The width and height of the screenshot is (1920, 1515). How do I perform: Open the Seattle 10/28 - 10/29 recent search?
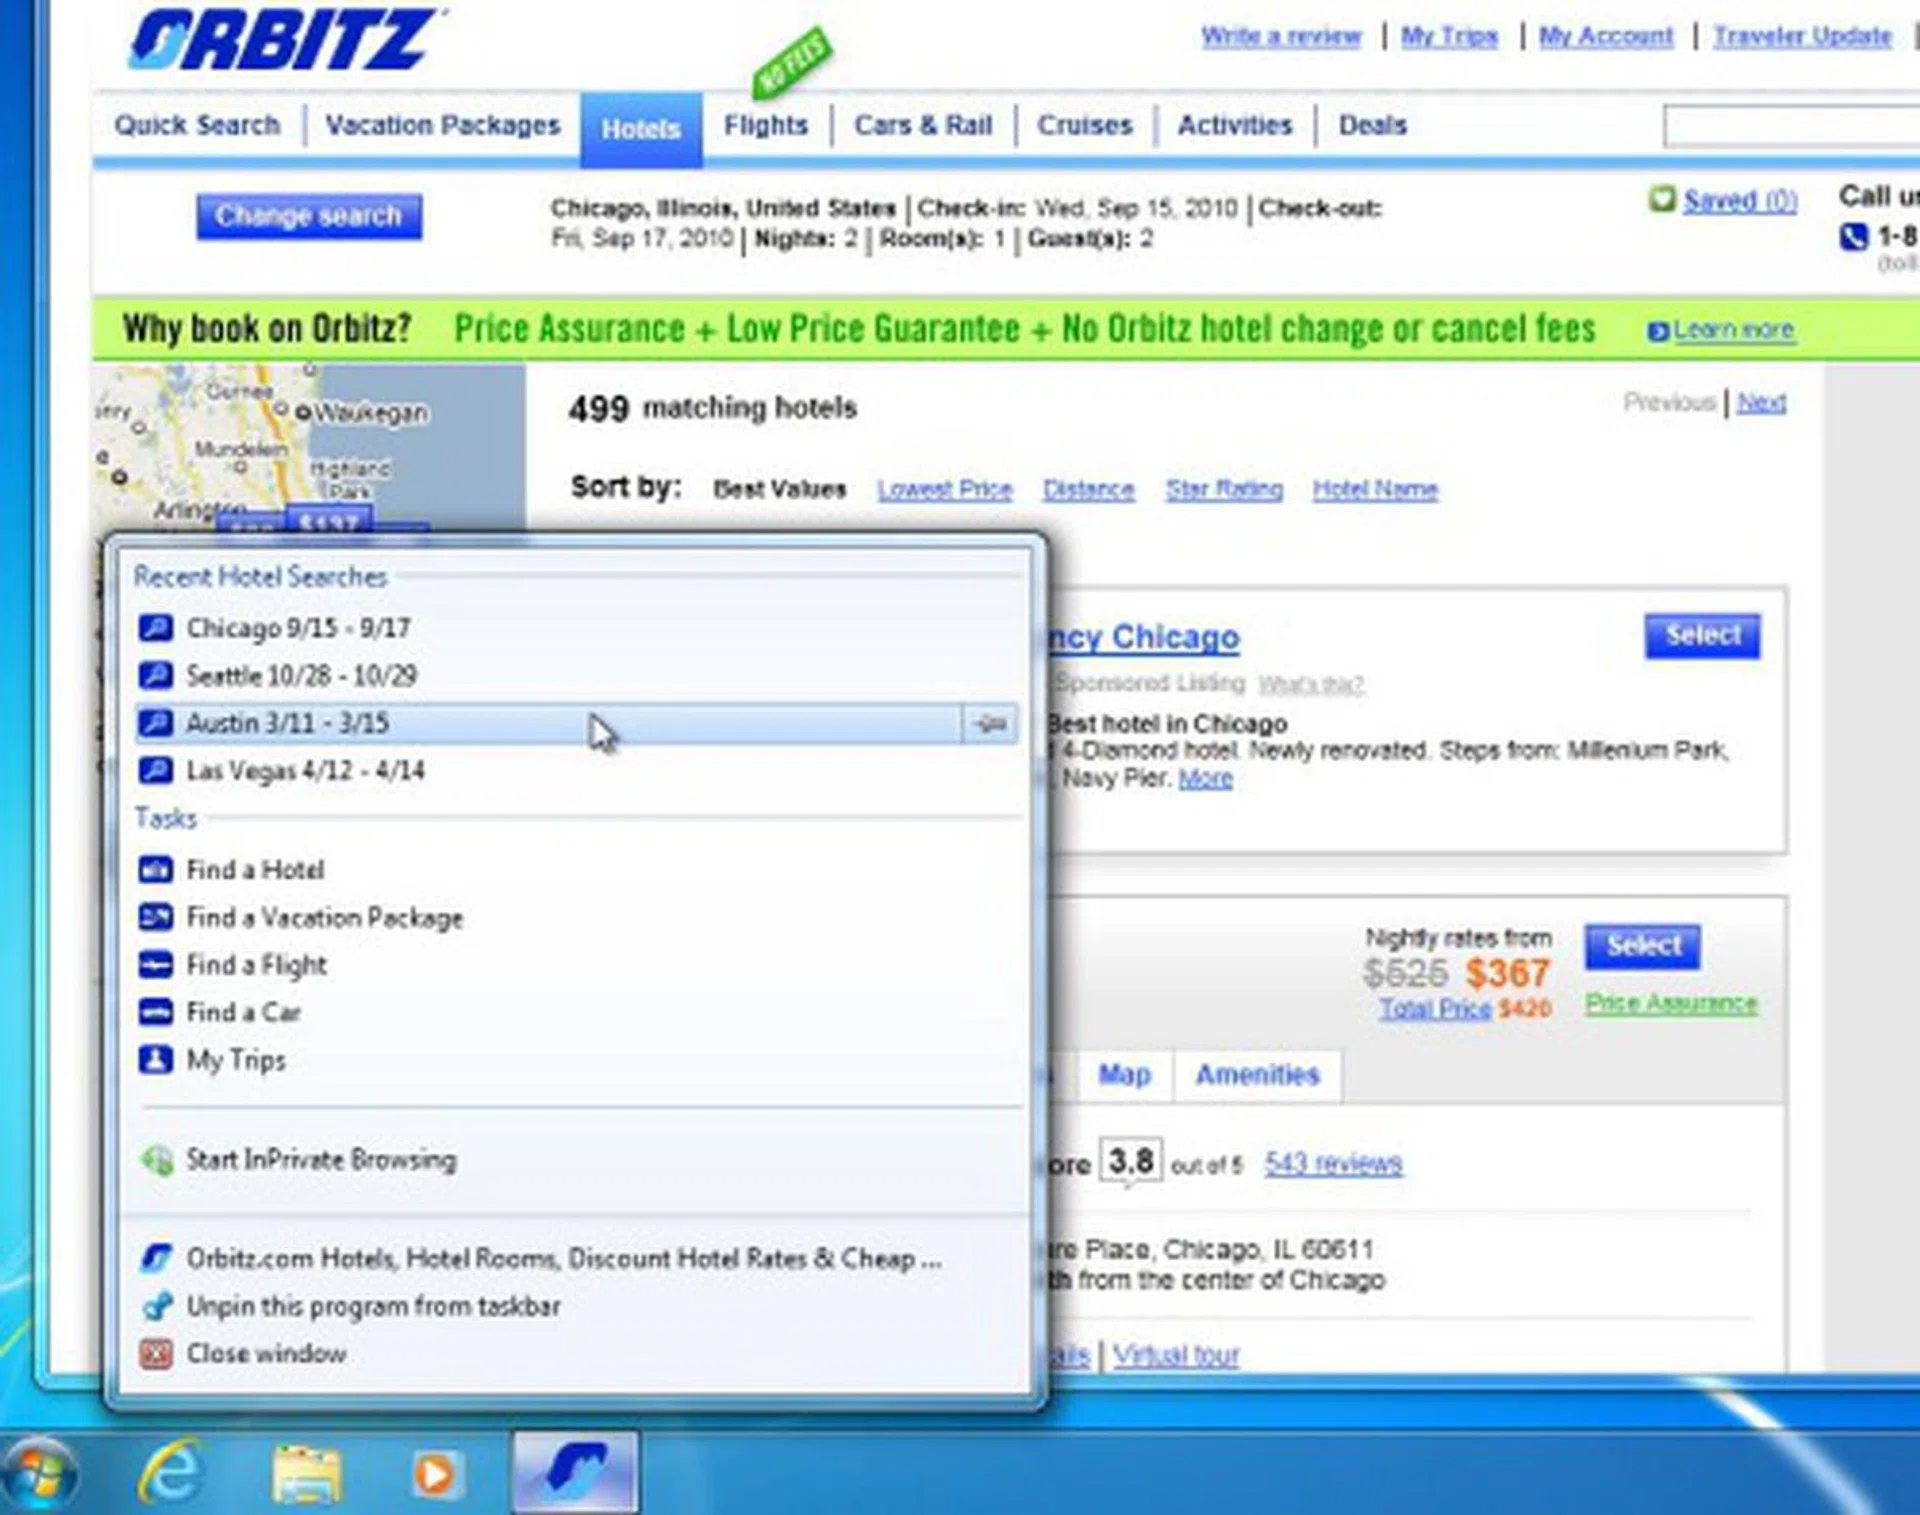click(x=301, y=676)
